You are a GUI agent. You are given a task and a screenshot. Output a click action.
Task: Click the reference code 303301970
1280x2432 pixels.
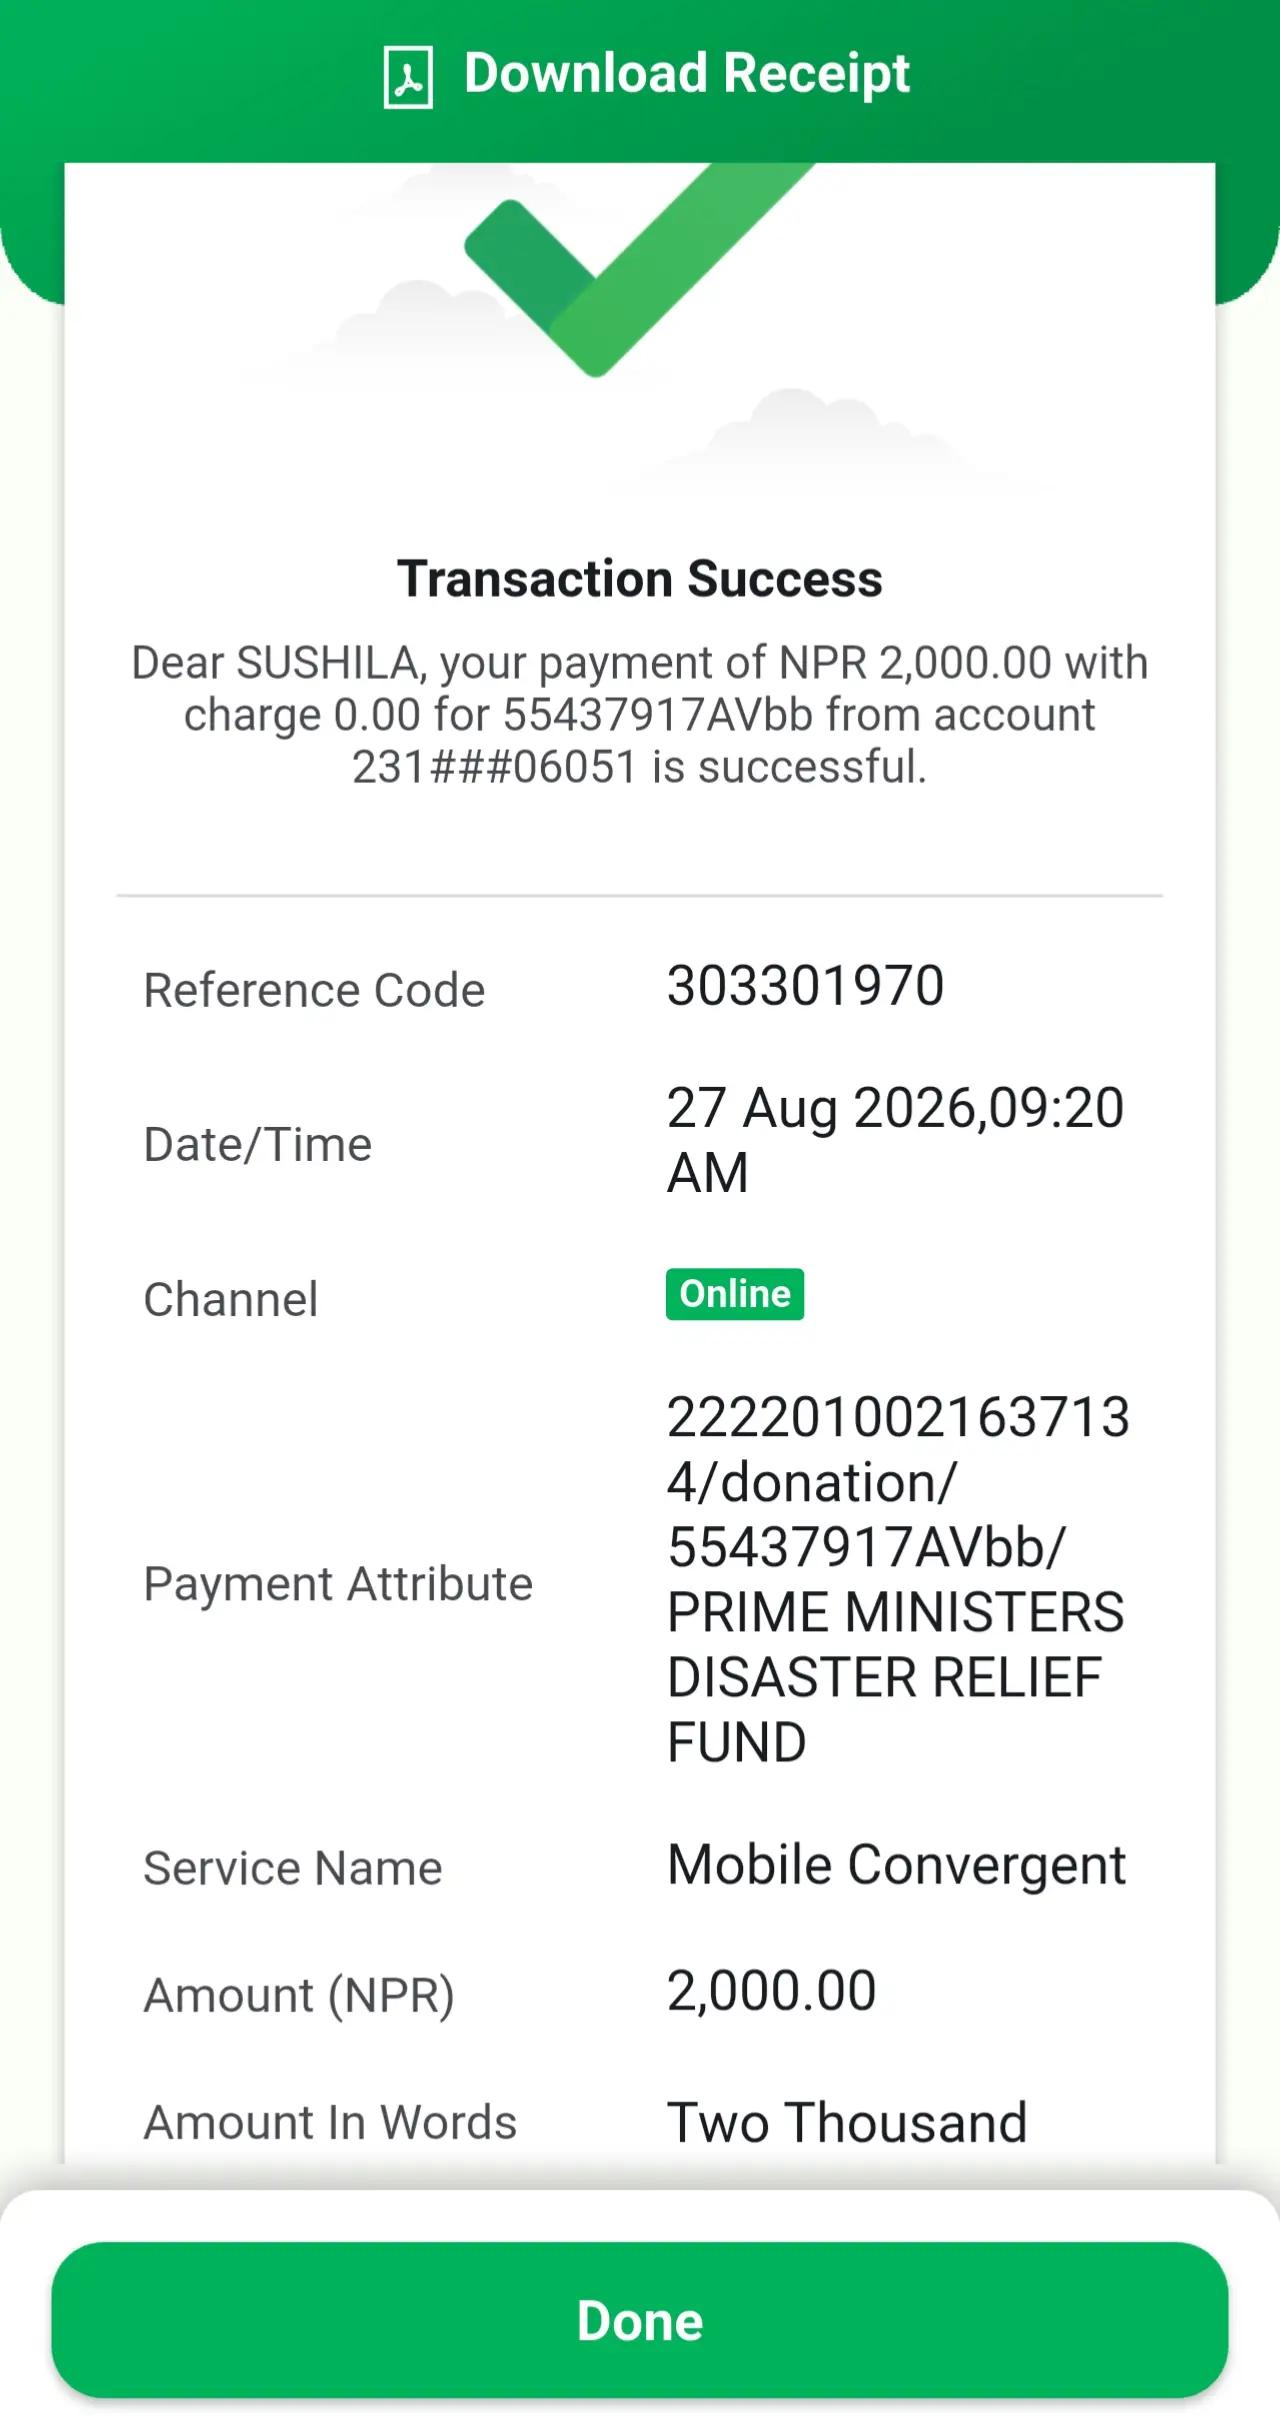pos(806,986)
